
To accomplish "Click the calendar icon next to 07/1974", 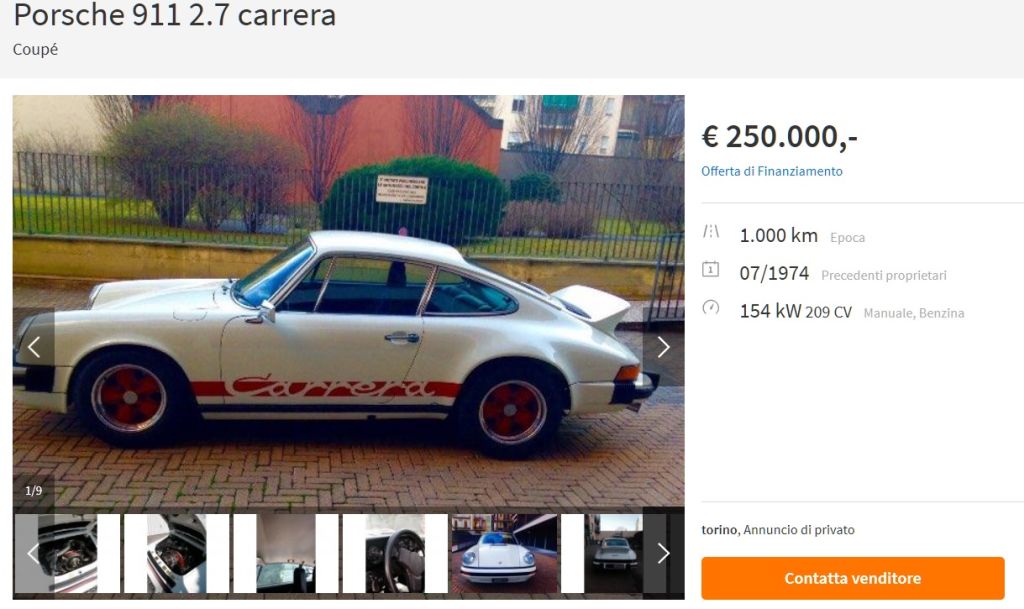I will coord(711,269).
